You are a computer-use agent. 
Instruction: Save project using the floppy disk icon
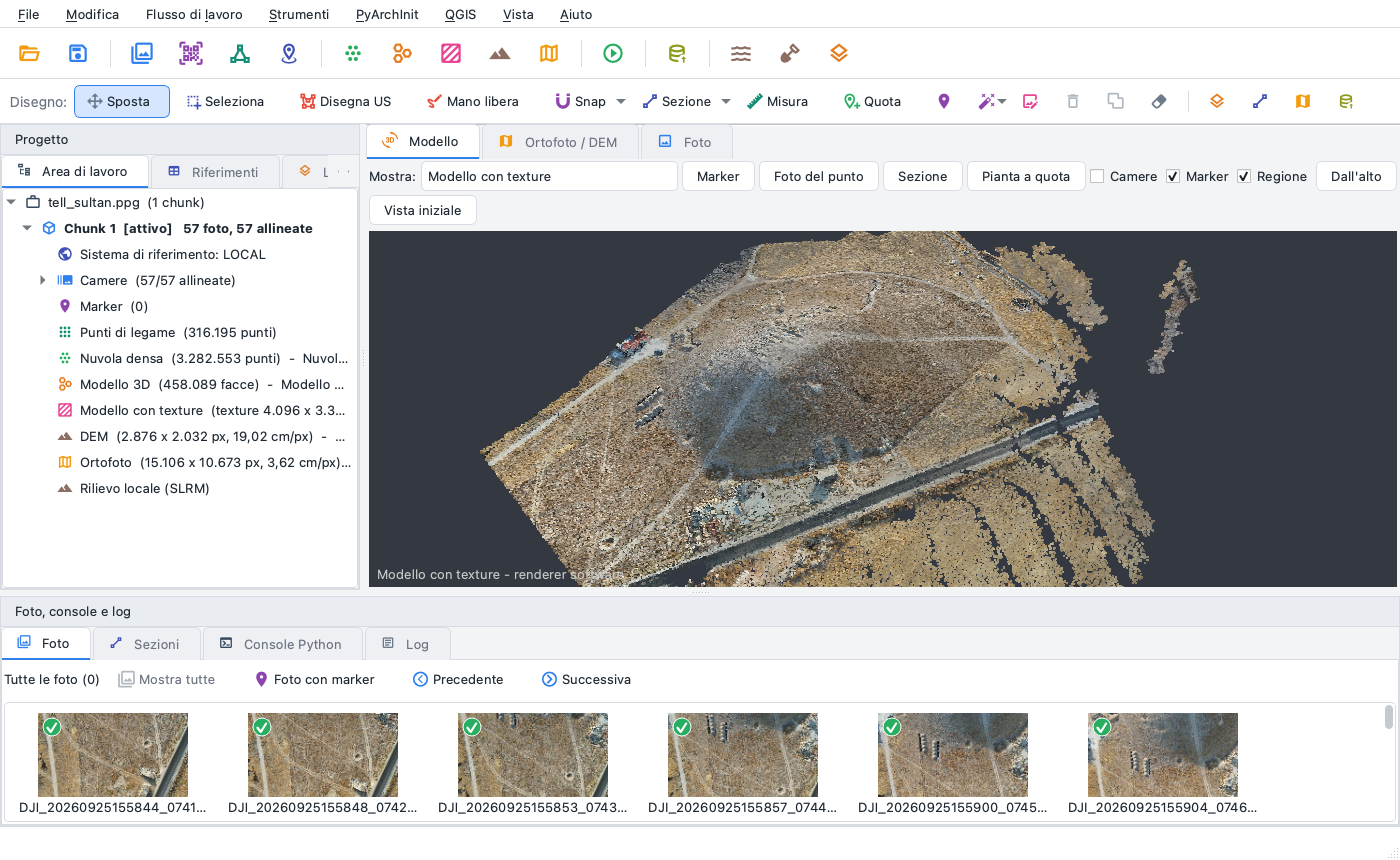78,53
